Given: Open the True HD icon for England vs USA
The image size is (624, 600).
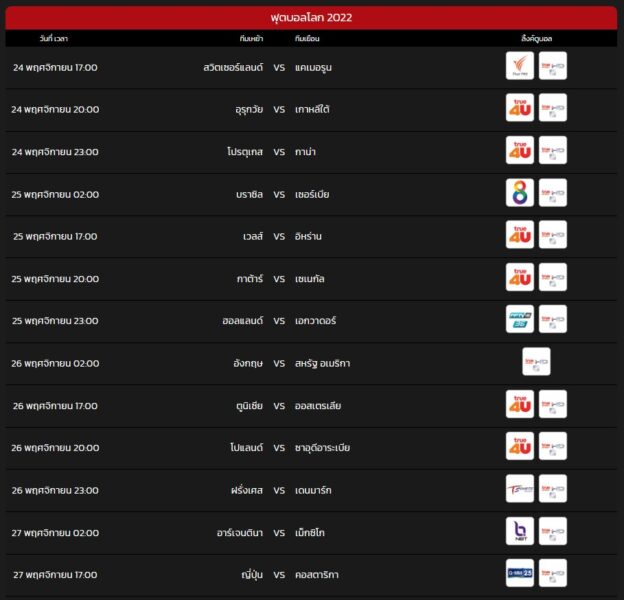Looking at the screenshot, I should click(x=536, y=362).
